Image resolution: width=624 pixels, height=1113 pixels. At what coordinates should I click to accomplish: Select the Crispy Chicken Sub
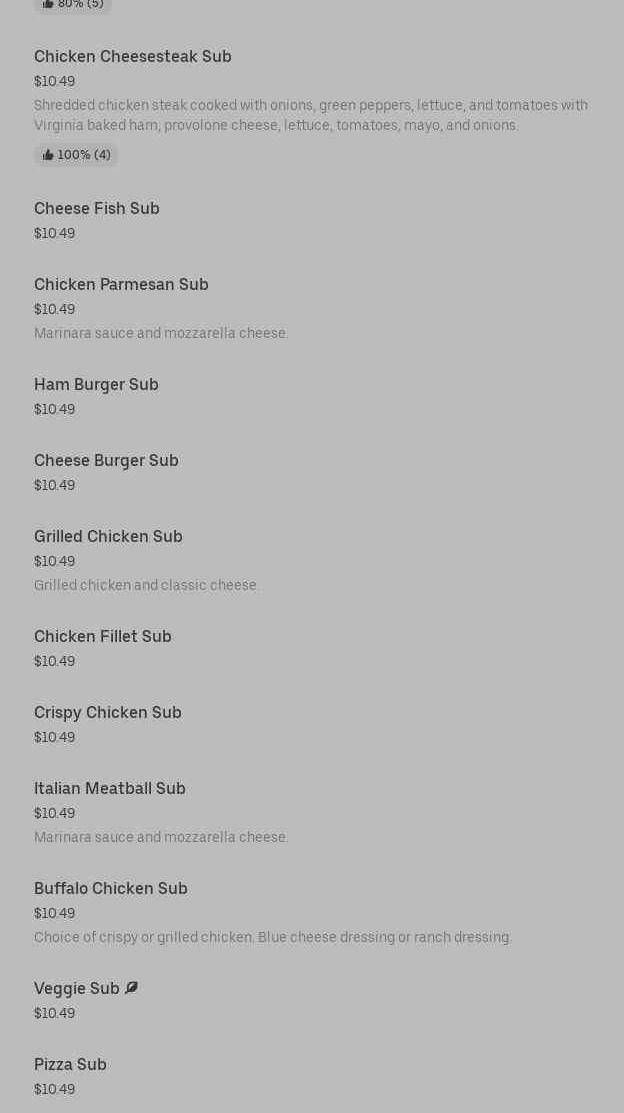tap(108, 713)
